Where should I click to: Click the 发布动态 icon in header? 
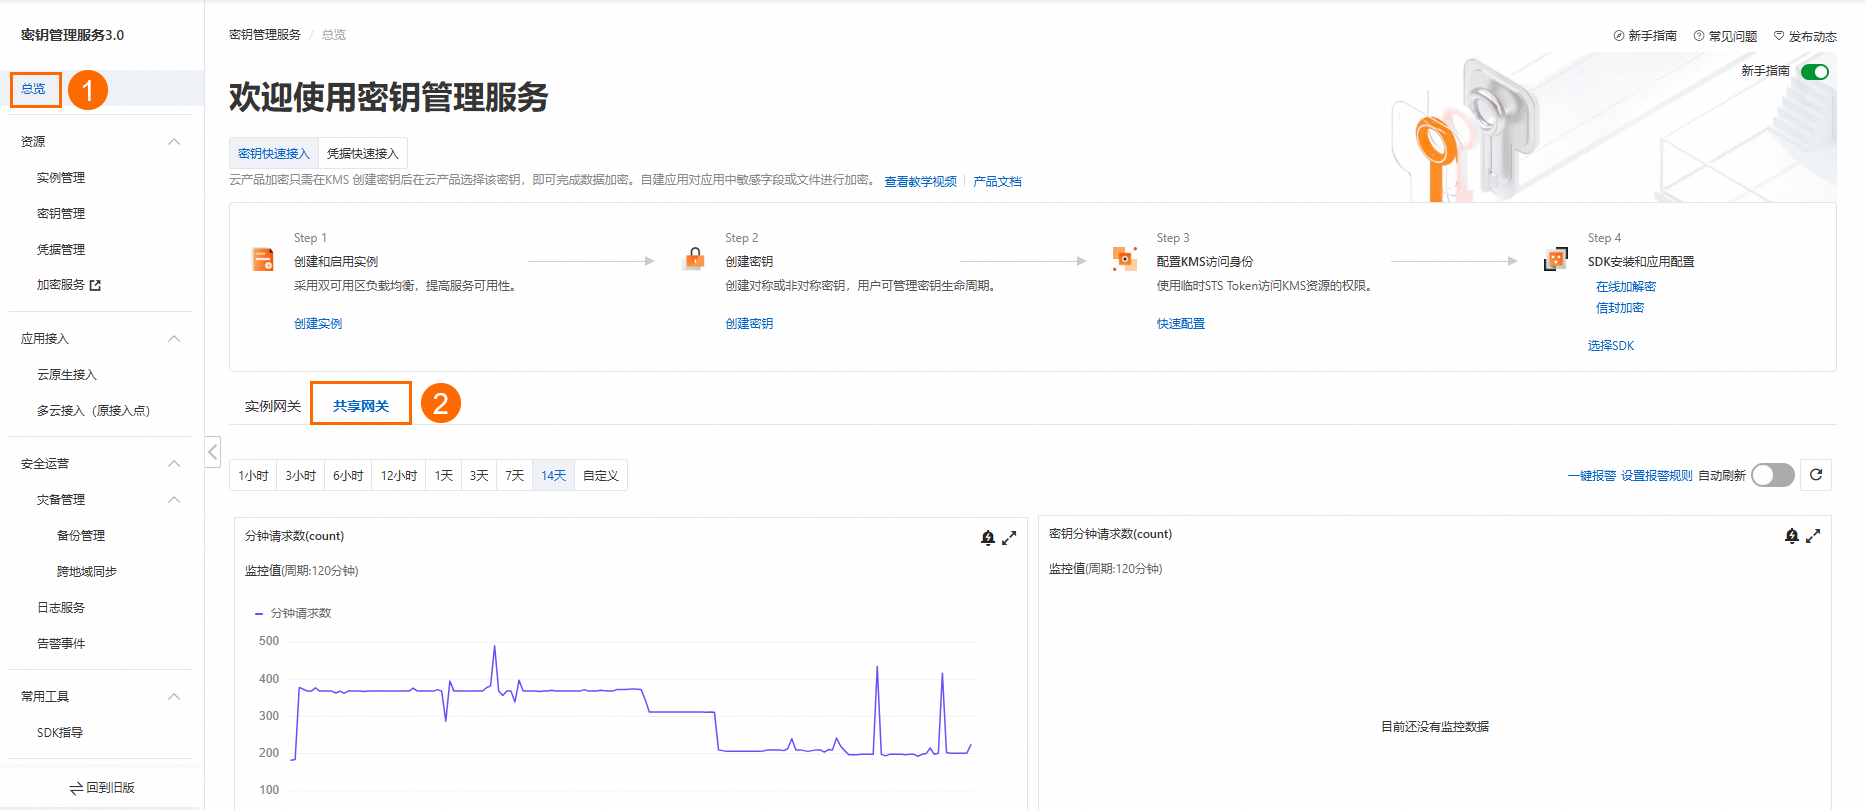click(x=1779, y=36)
